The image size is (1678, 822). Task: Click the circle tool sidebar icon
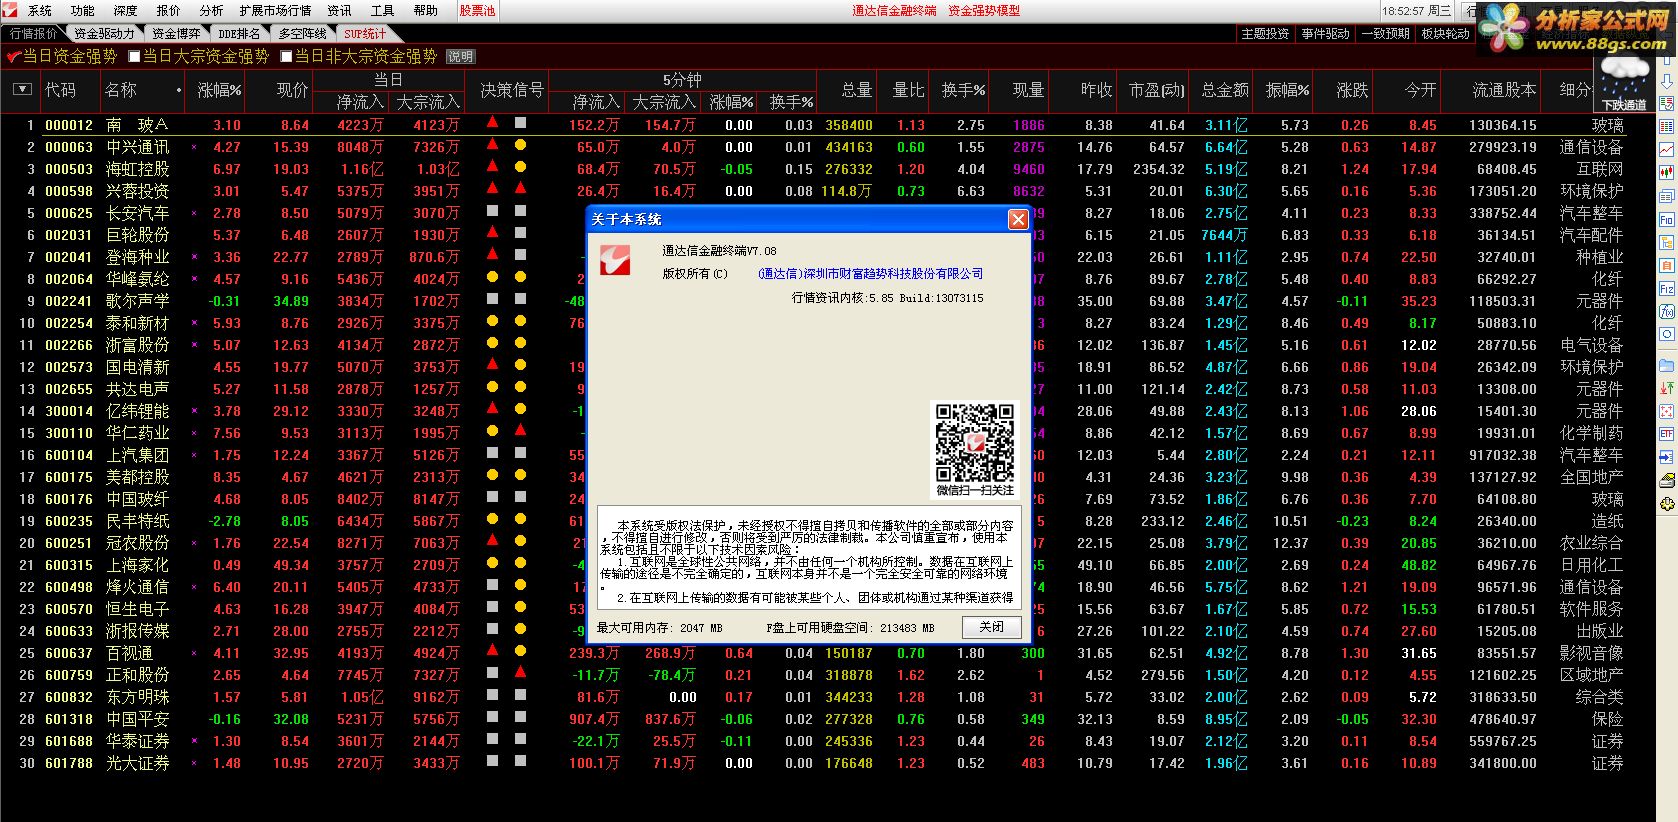1667,334
